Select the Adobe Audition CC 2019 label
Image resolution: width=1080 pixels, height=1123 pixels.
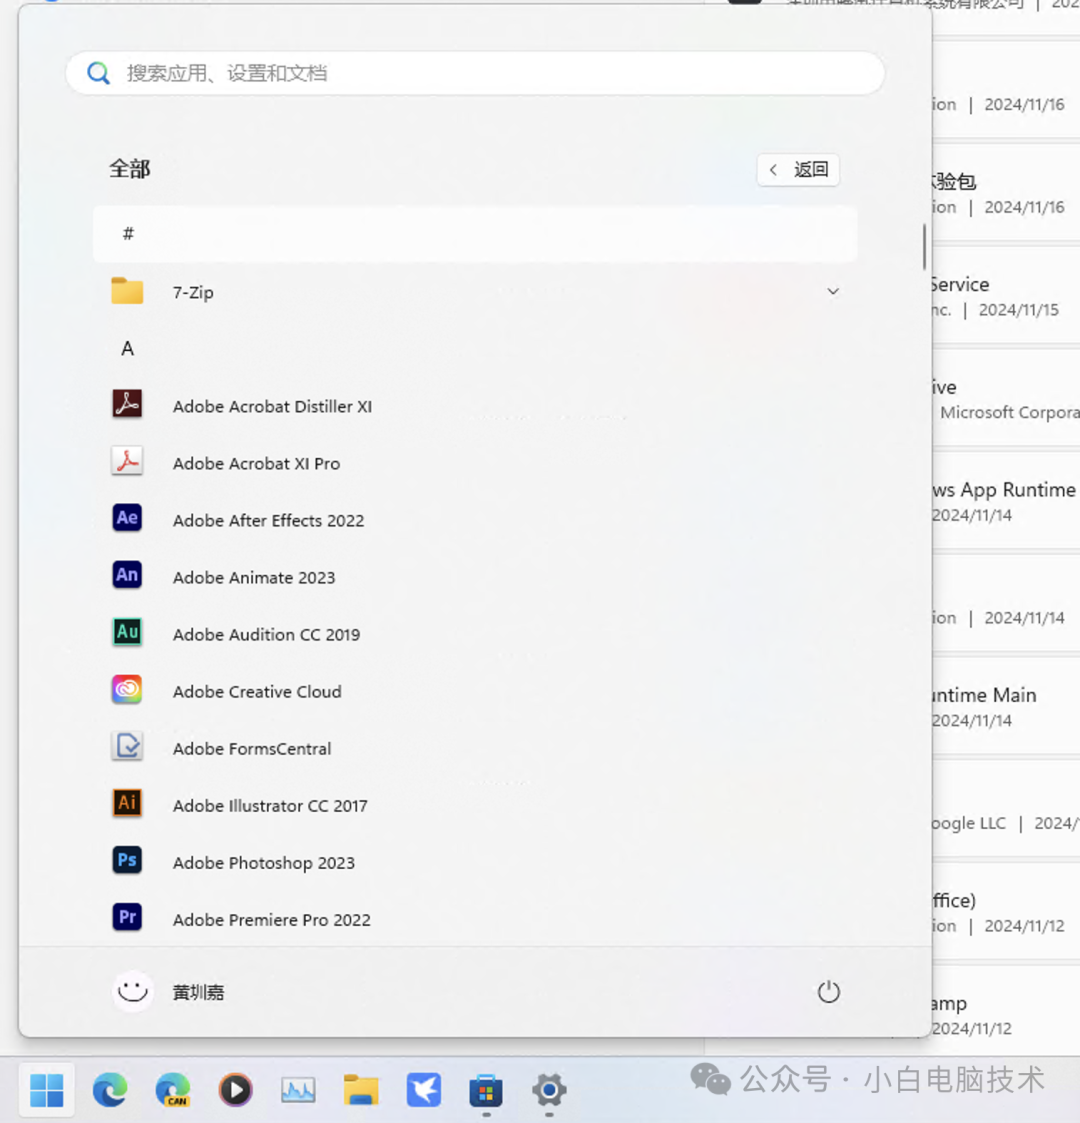pyautogui.click(x=266, y=635)
